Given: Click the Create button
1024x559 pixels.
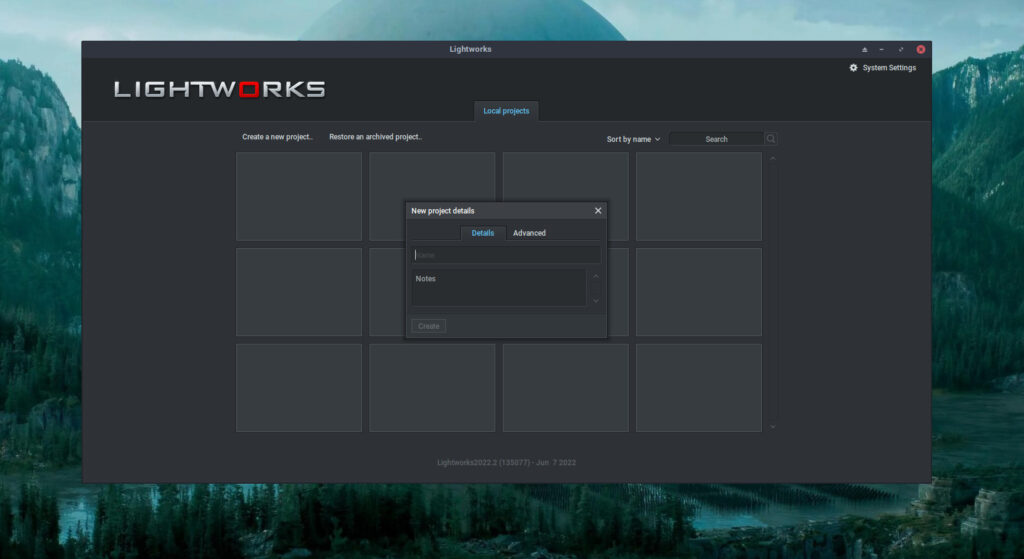Looking at the screenshot, I should tap(428, 326).
